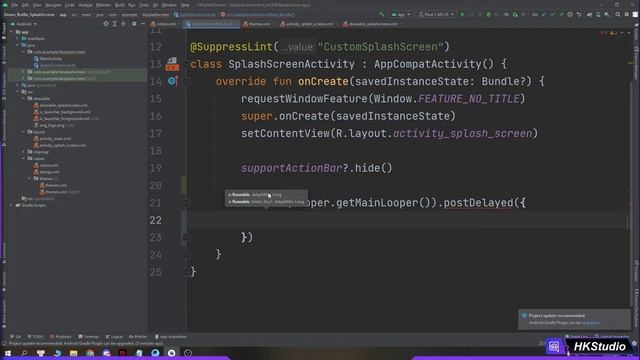Open Project panel gear options
The image size is (640, 360).
click(134, 24)
